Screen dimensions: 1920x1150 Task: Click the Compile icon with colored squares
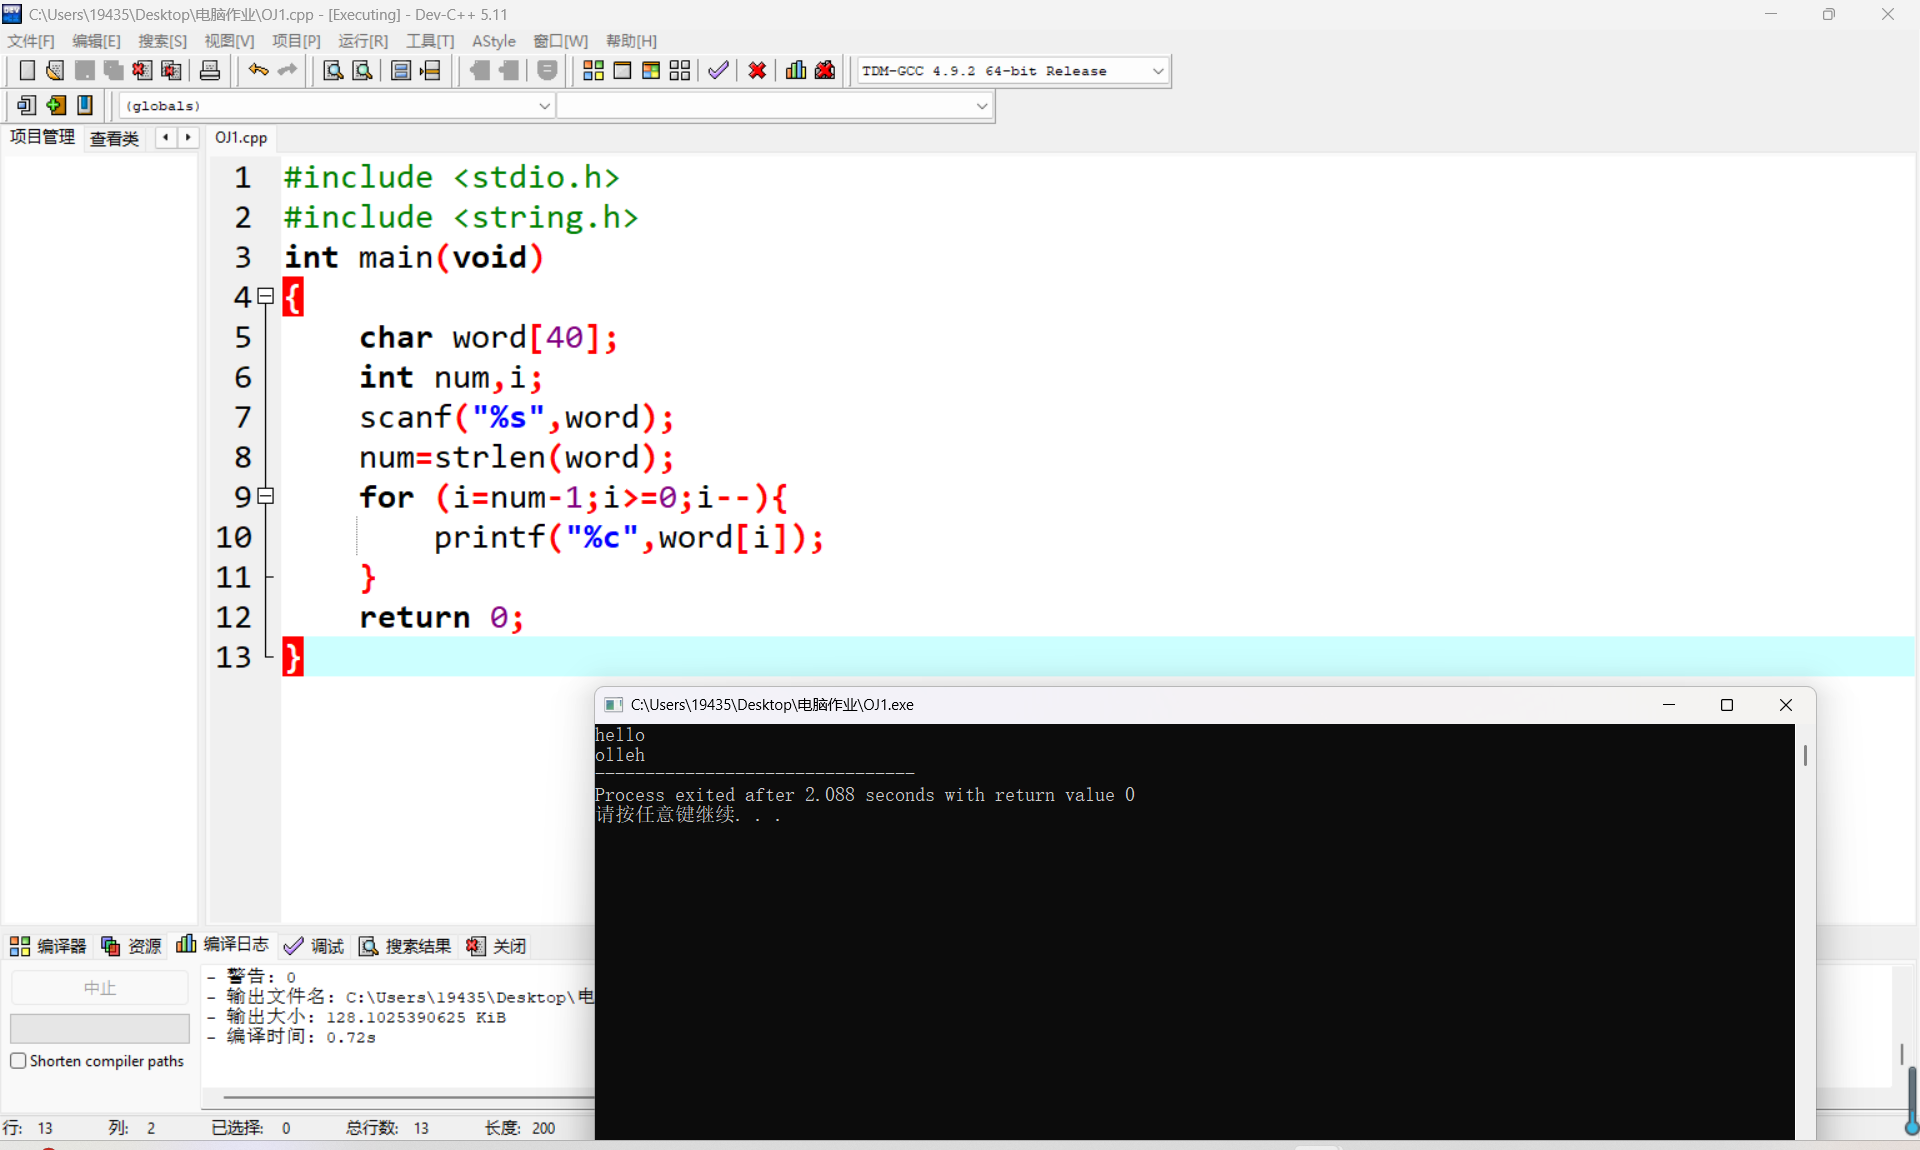(593, 70)
